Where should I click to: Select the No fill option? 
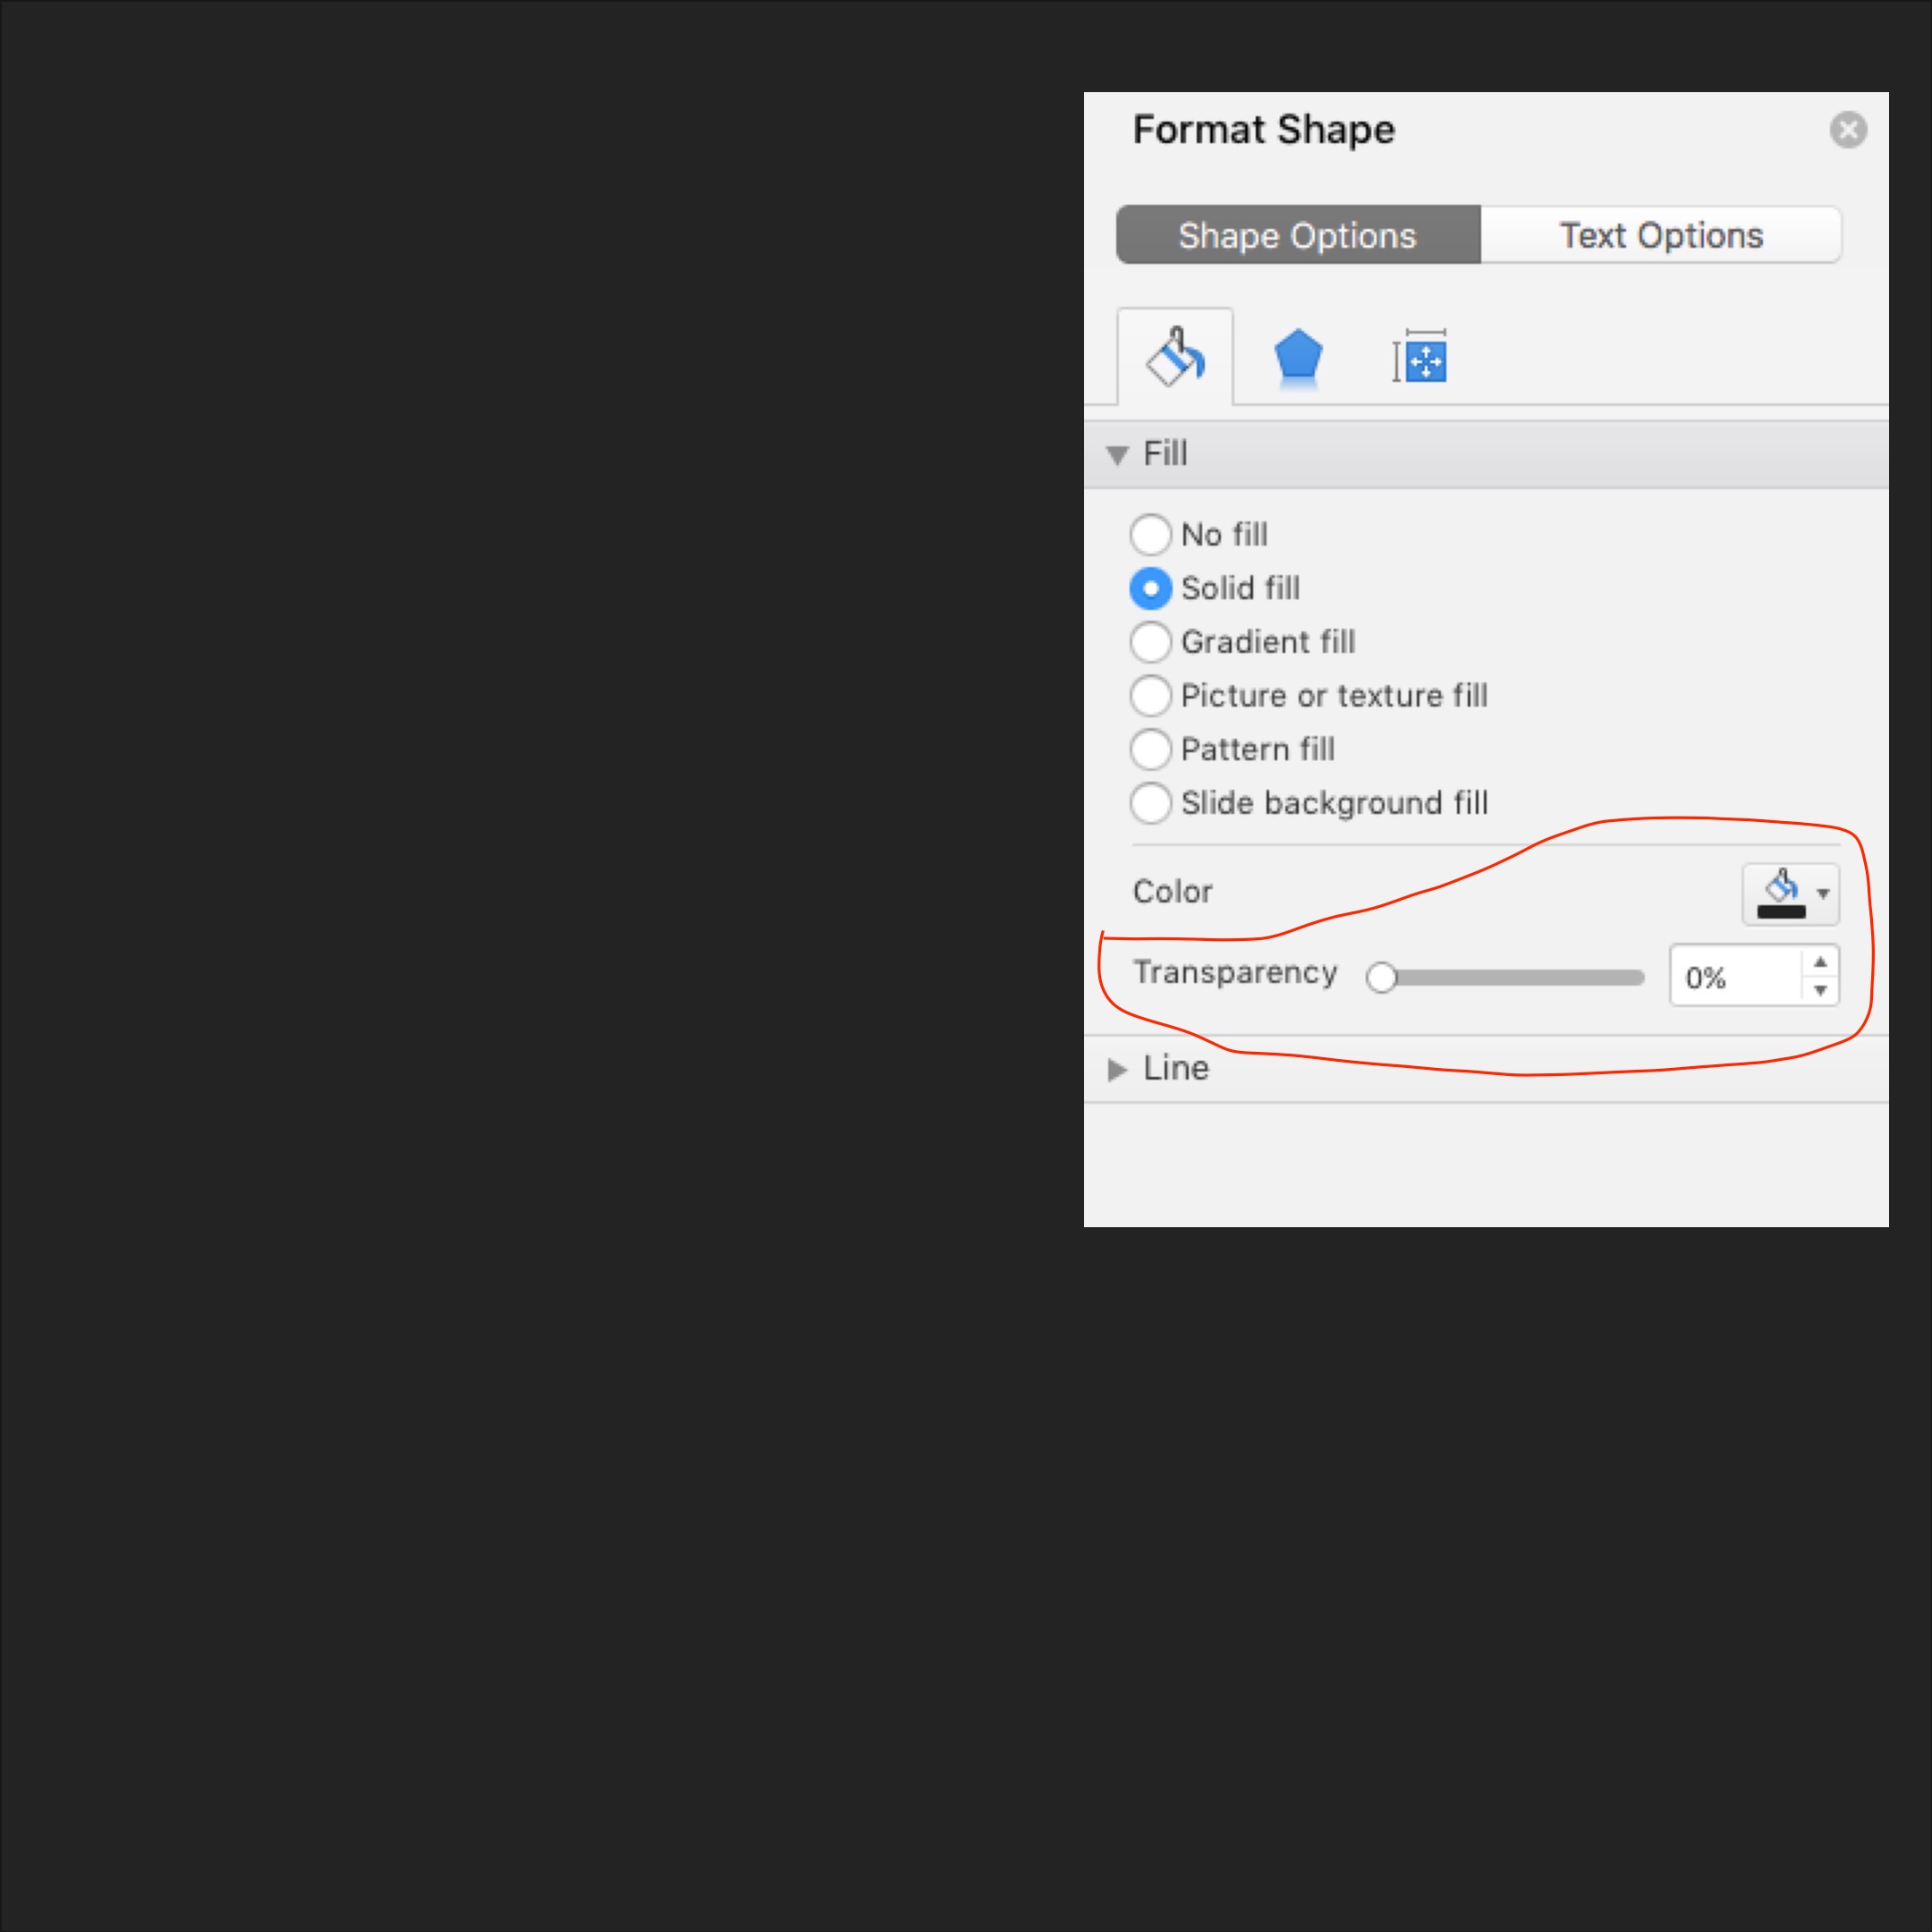point(1150,535)
